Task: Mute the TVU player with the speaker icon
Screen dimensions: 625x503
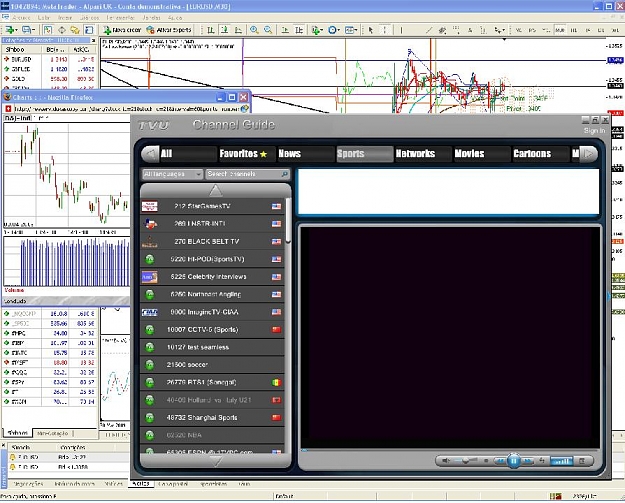Action: (x=446, y=461)
